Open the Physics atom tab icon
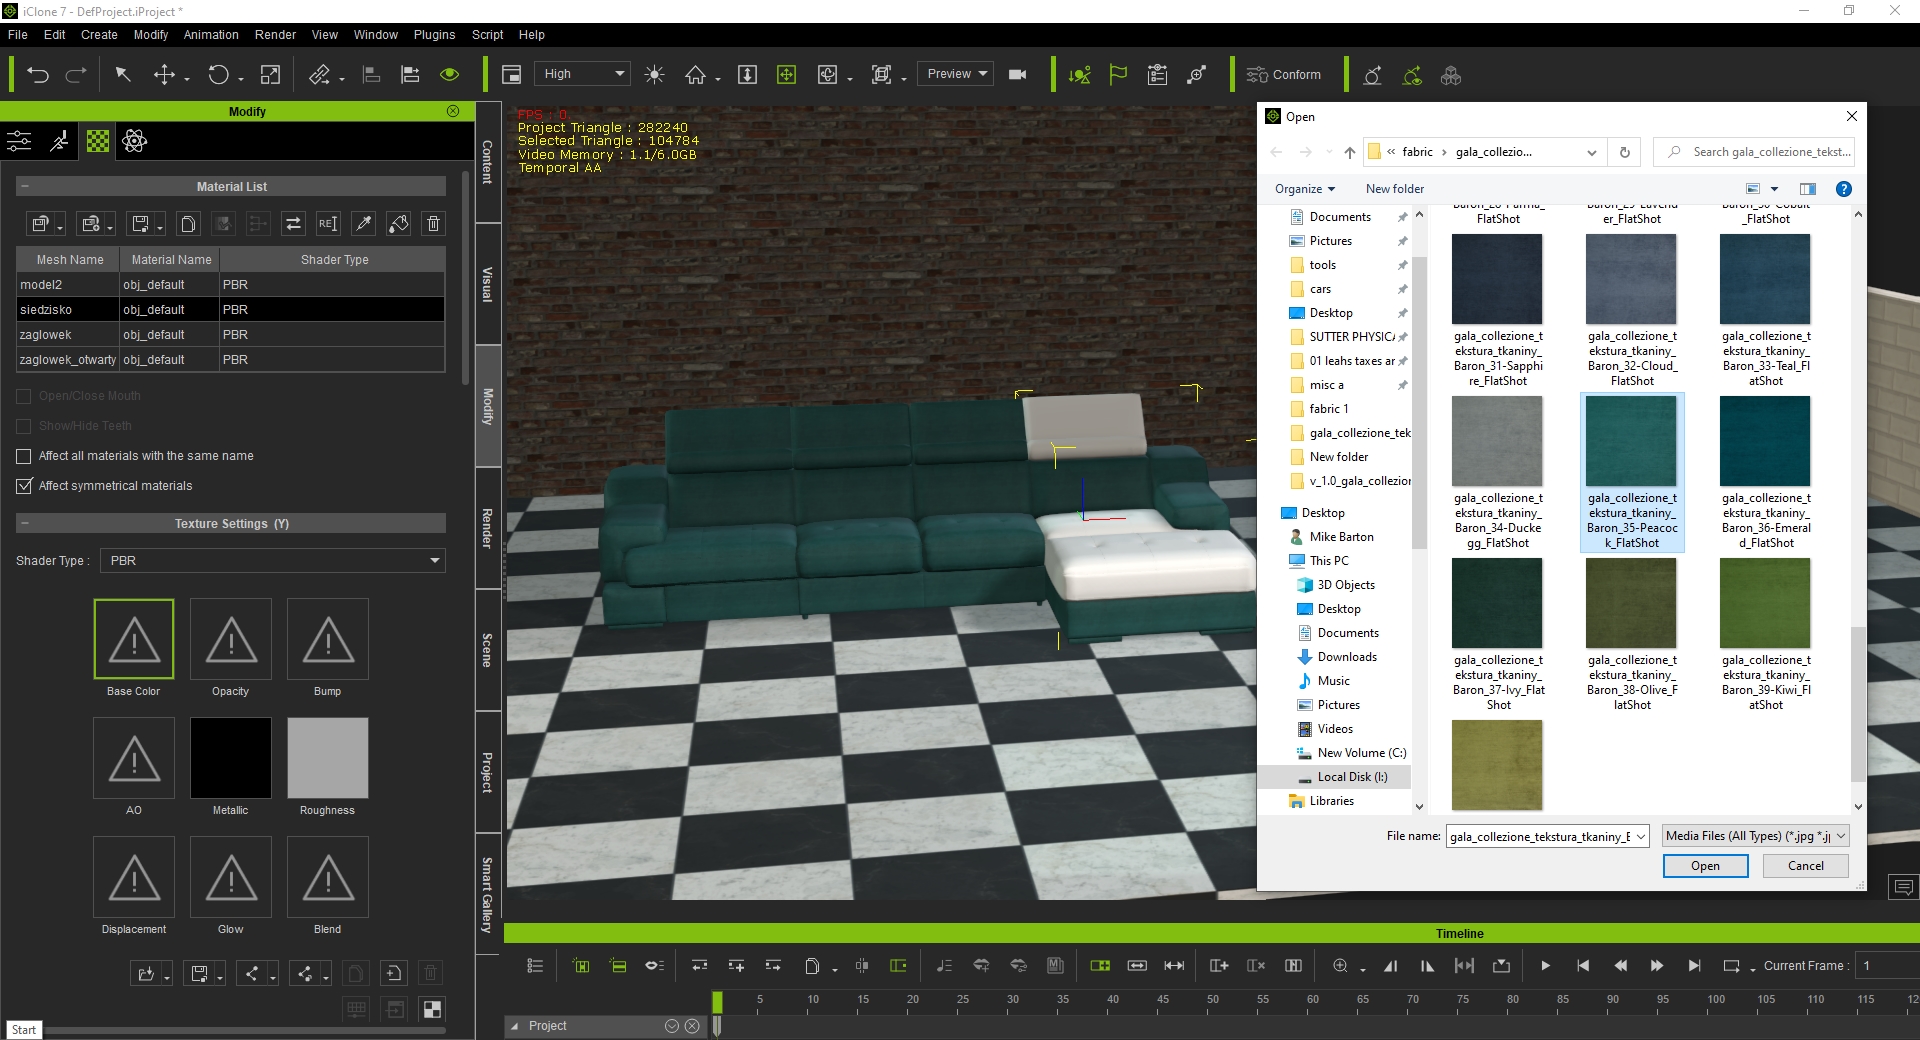1920x1040 pixels. (x=134, y=141)
